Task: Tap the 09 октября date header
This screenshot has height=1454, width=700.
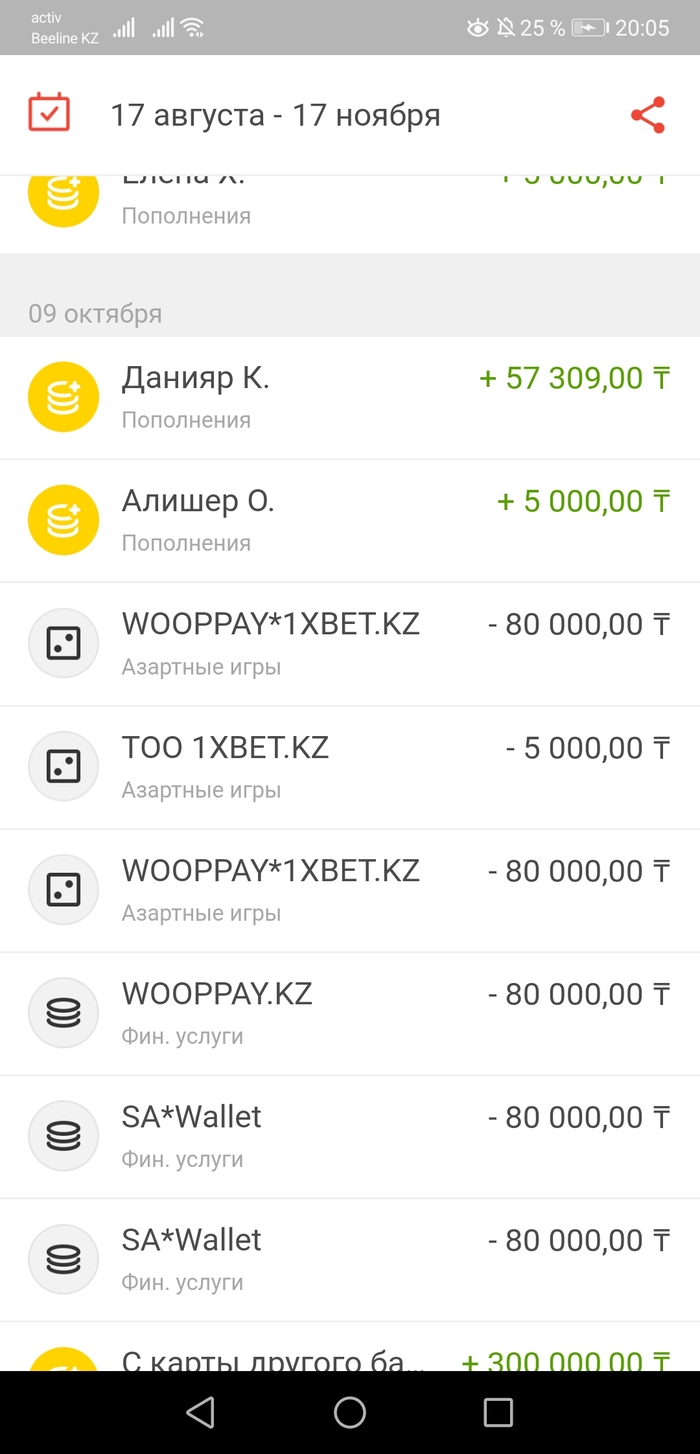Action: point(95,314)
